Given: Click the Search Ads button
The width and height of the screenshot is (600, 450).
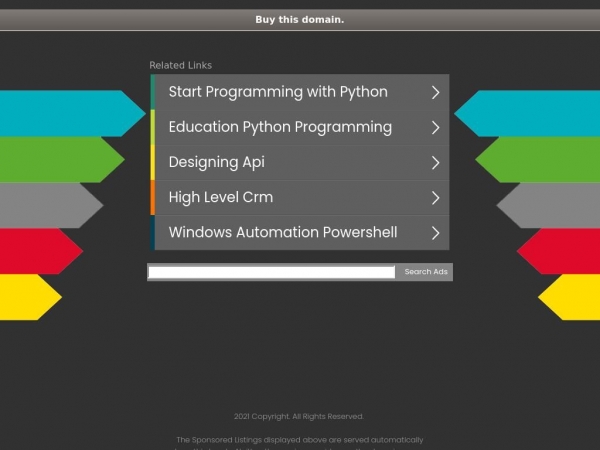Looking at the screenshot, I should pyautogui.click(x=426, y=272).
